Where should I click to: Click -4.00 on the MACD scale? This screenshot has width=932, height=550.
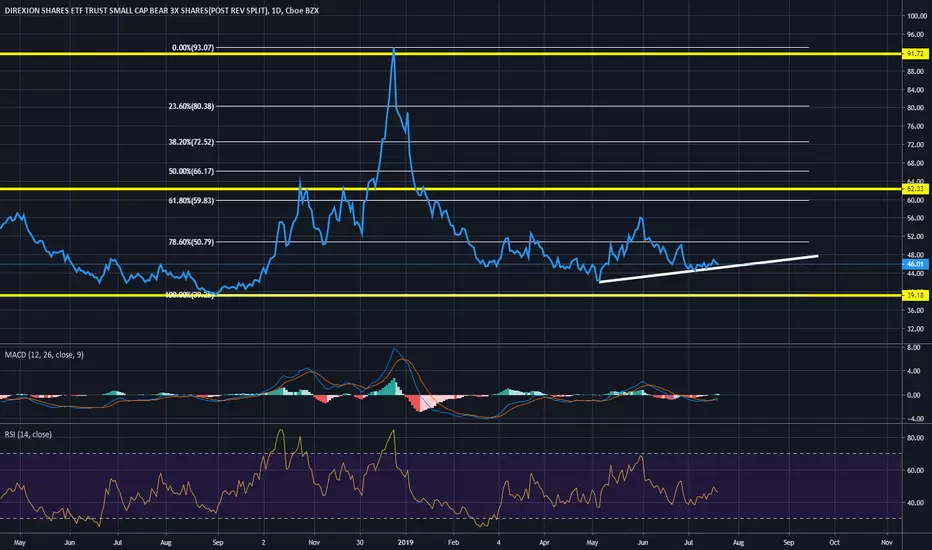point(914,419)
